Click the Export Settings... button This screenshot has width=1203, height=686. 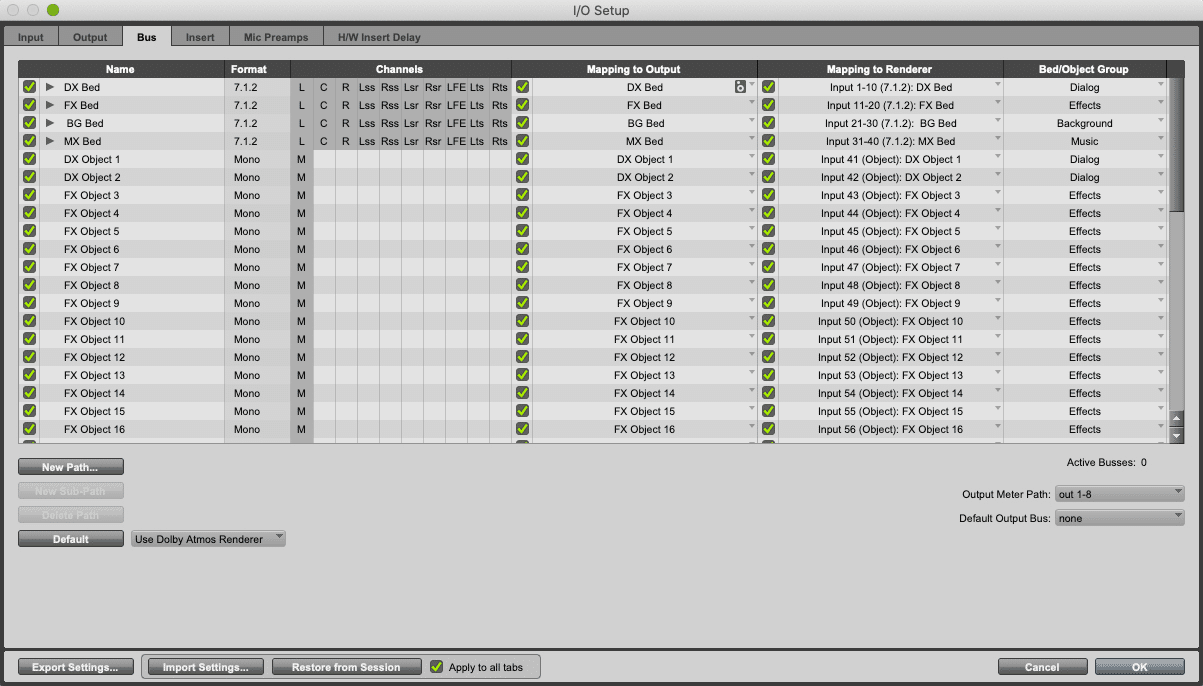click(x=75, y=667)
